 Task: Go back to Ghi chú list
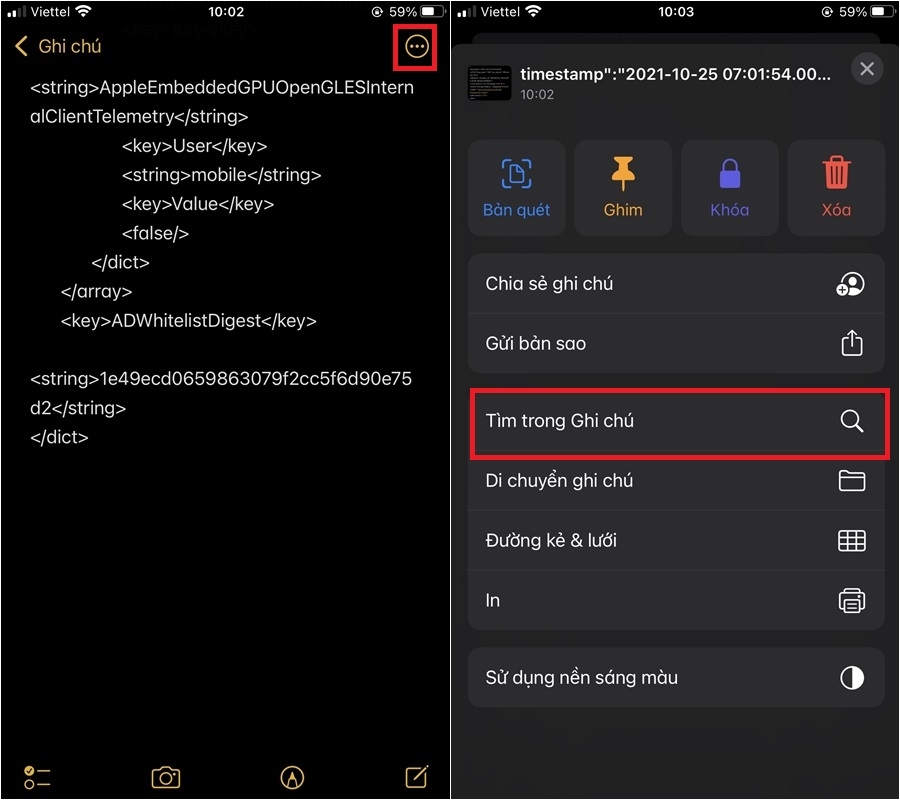point(58,46)
